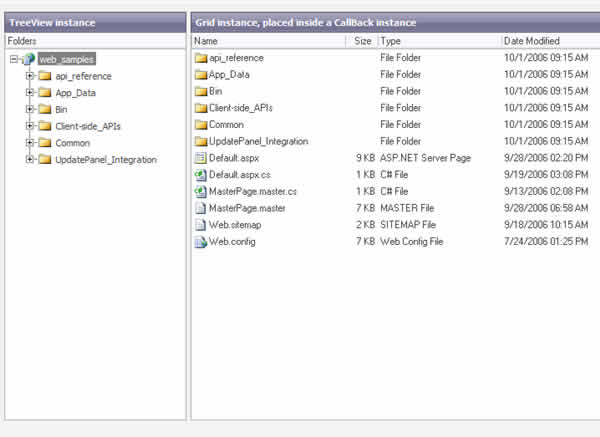600x437 pixels.
Task: Click the MasterPage.master file icon
Action: coord(200,208)
